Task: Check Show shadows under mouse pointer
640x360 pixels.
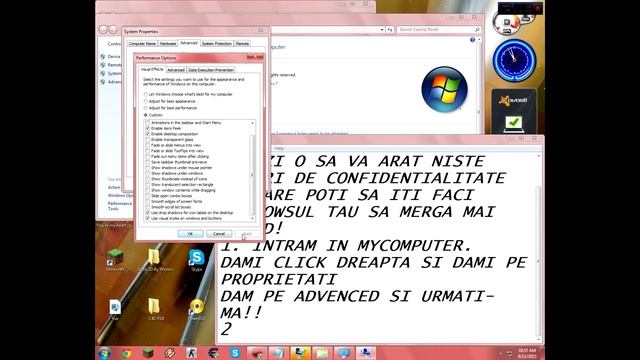Action: click(x=148, y=168)
